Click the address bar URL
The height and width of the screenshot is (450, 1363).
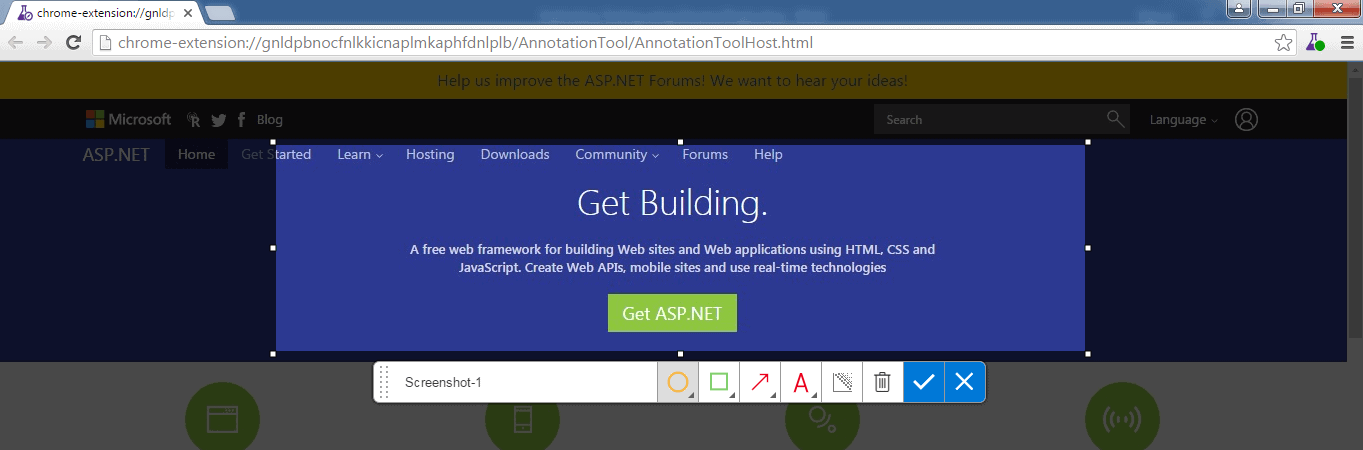(465, 42)
